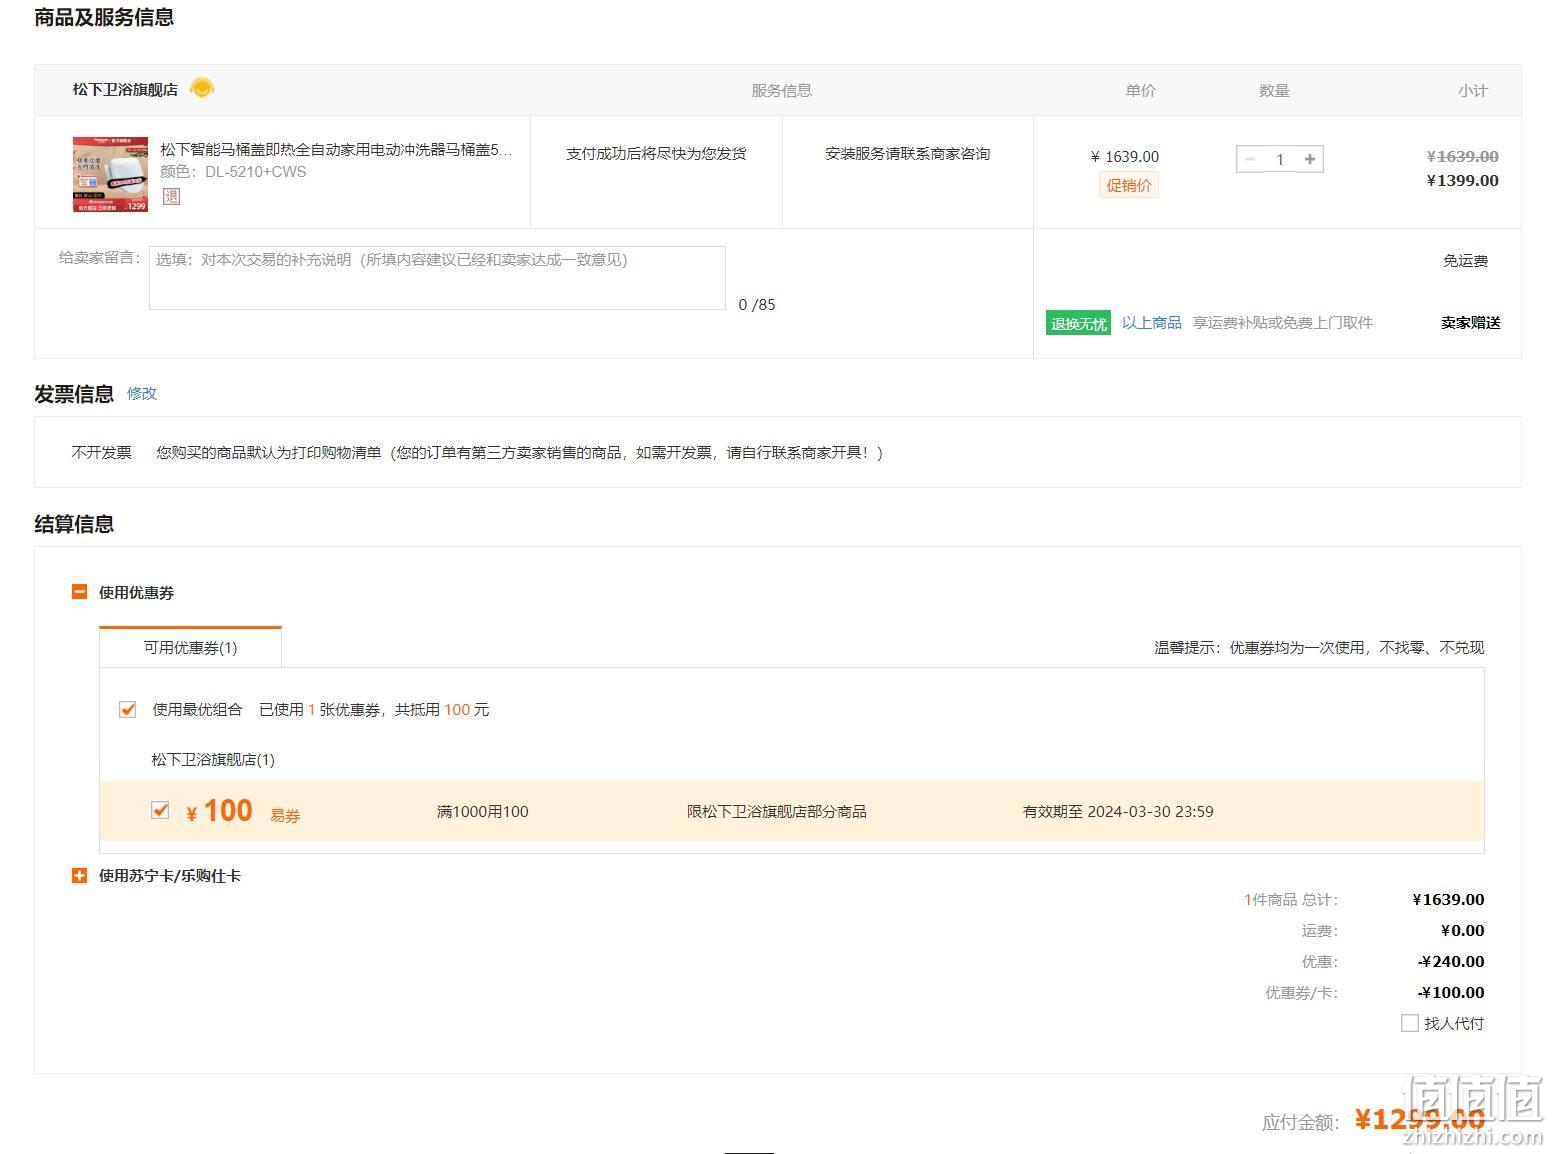Click the 满1000用100 coupon condition
Viewport: 1552px width, 1154px height.
pyautogui.click(x=483, y=811)
